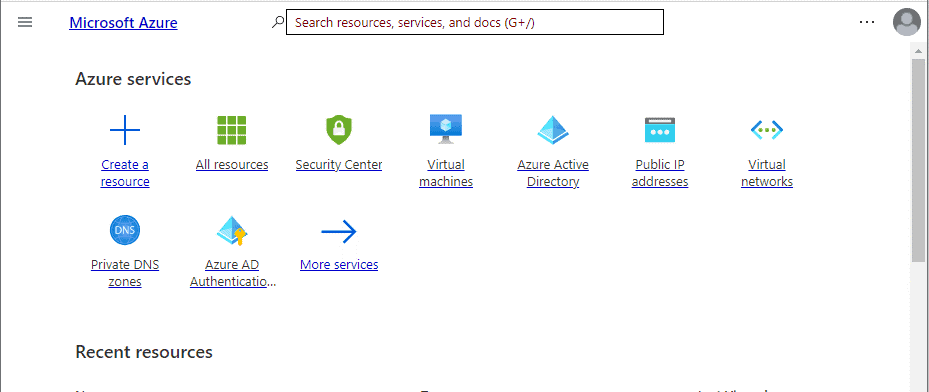Click the Private DNS zones icon

125,230
